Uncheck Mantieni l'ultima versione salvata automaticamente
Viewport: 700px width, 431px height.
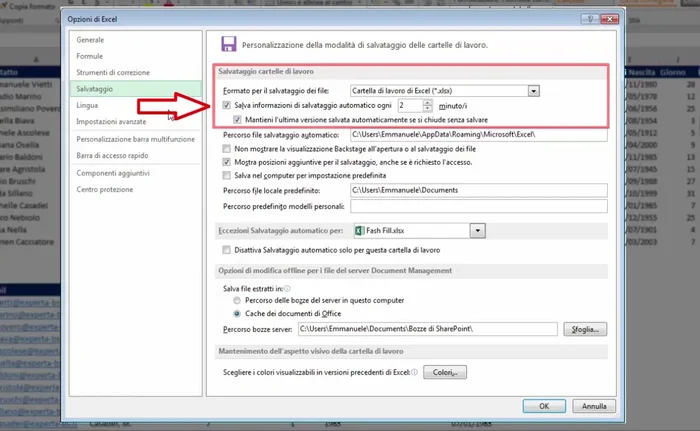(238, 120)
